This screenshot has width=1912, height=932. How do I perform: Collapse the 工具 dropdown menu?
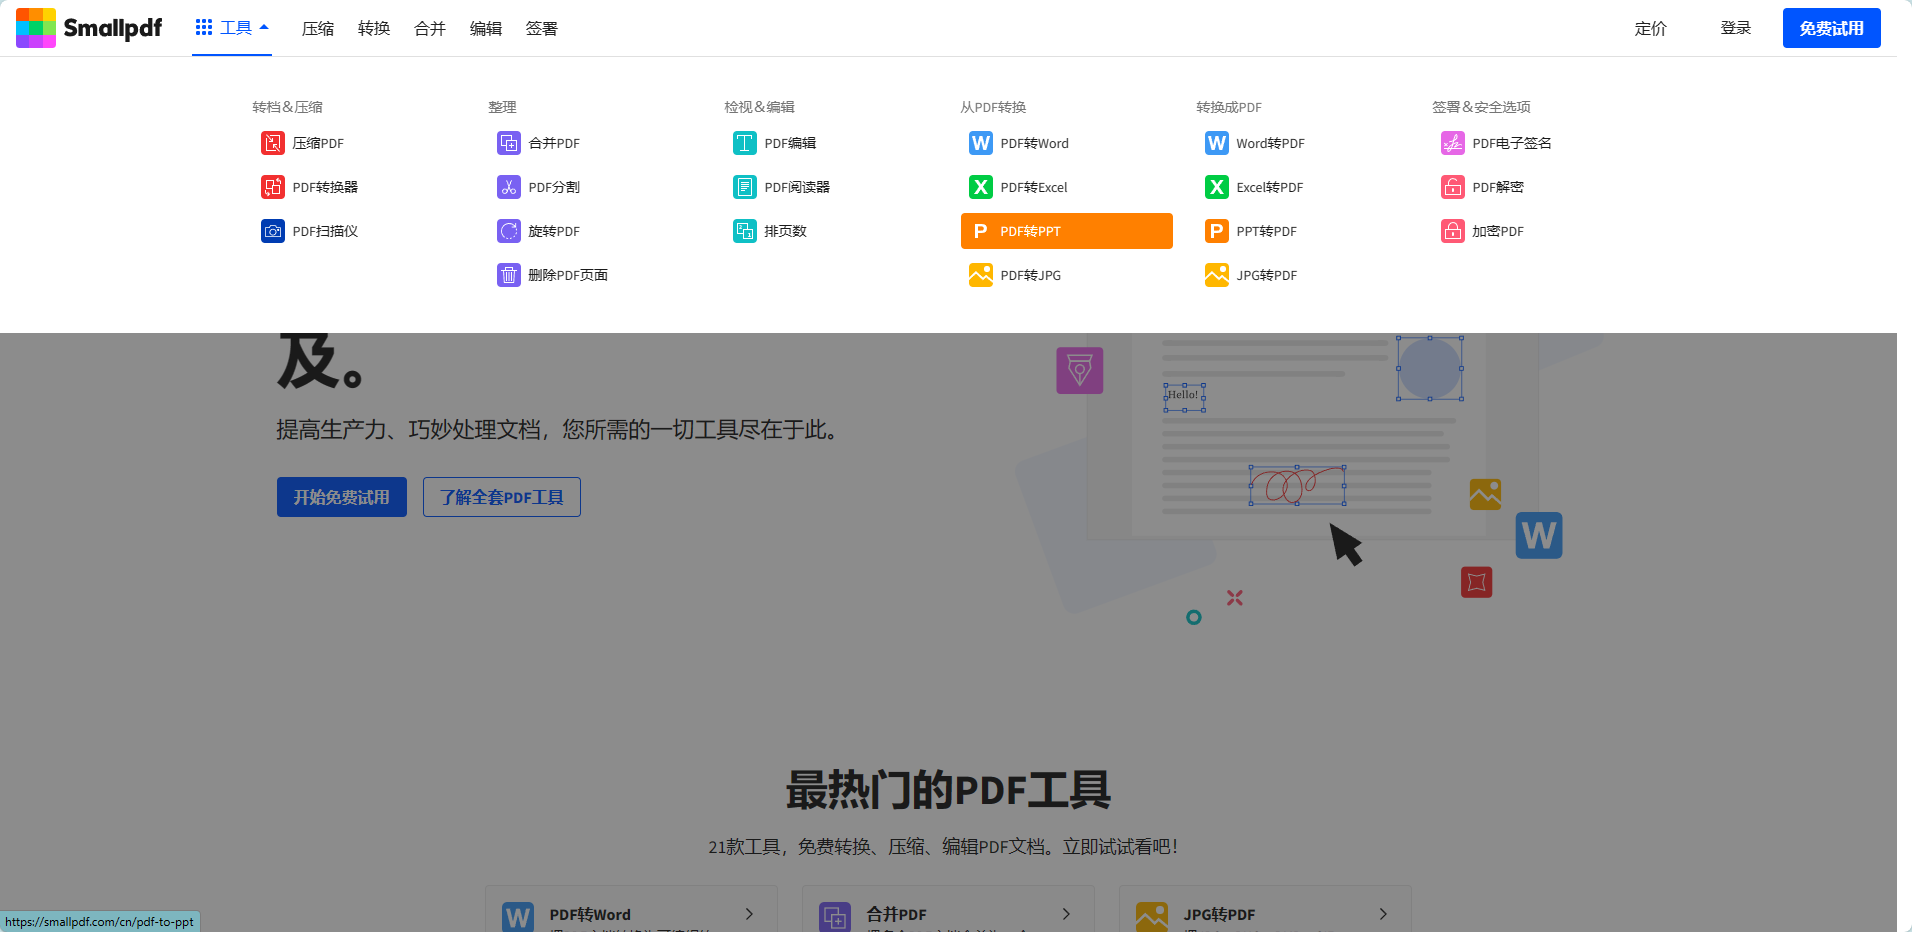click(x=232, y=28)
